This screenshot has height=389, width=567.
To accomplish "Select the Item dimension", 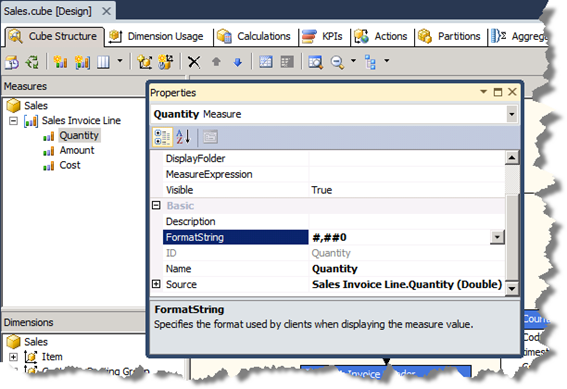I will point(52,357).
